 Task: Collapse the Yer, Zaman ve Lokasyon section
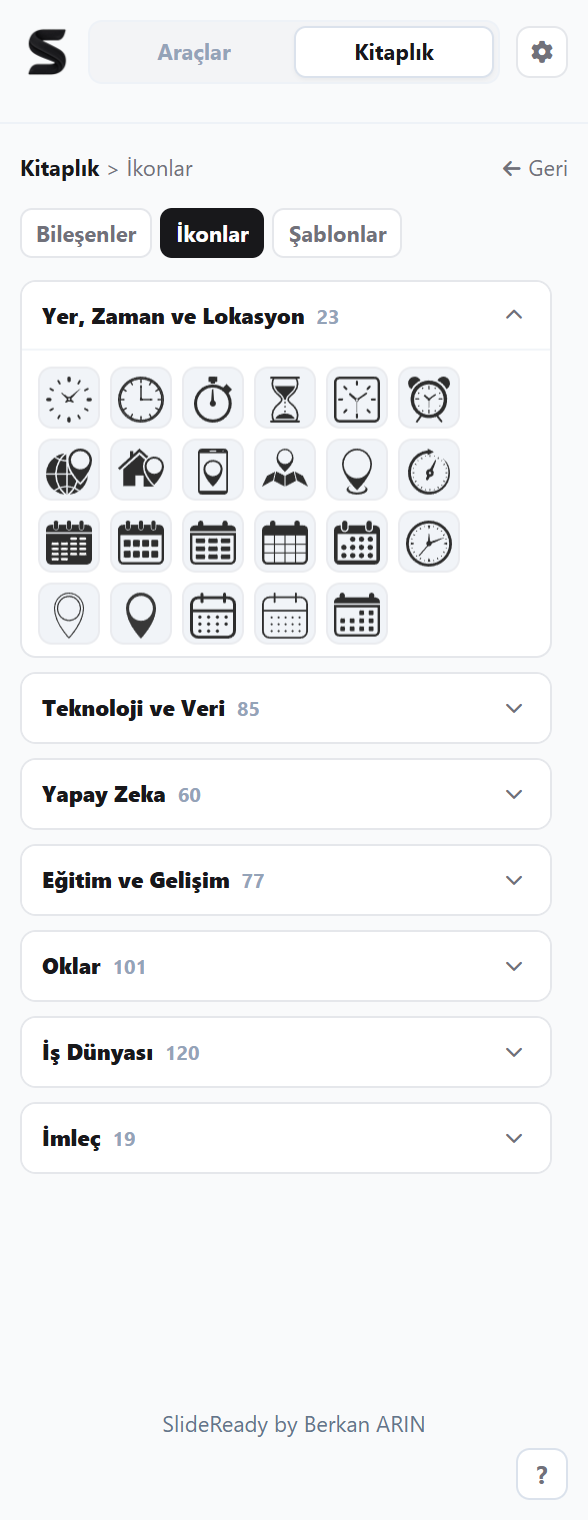[x=286, y=316]
